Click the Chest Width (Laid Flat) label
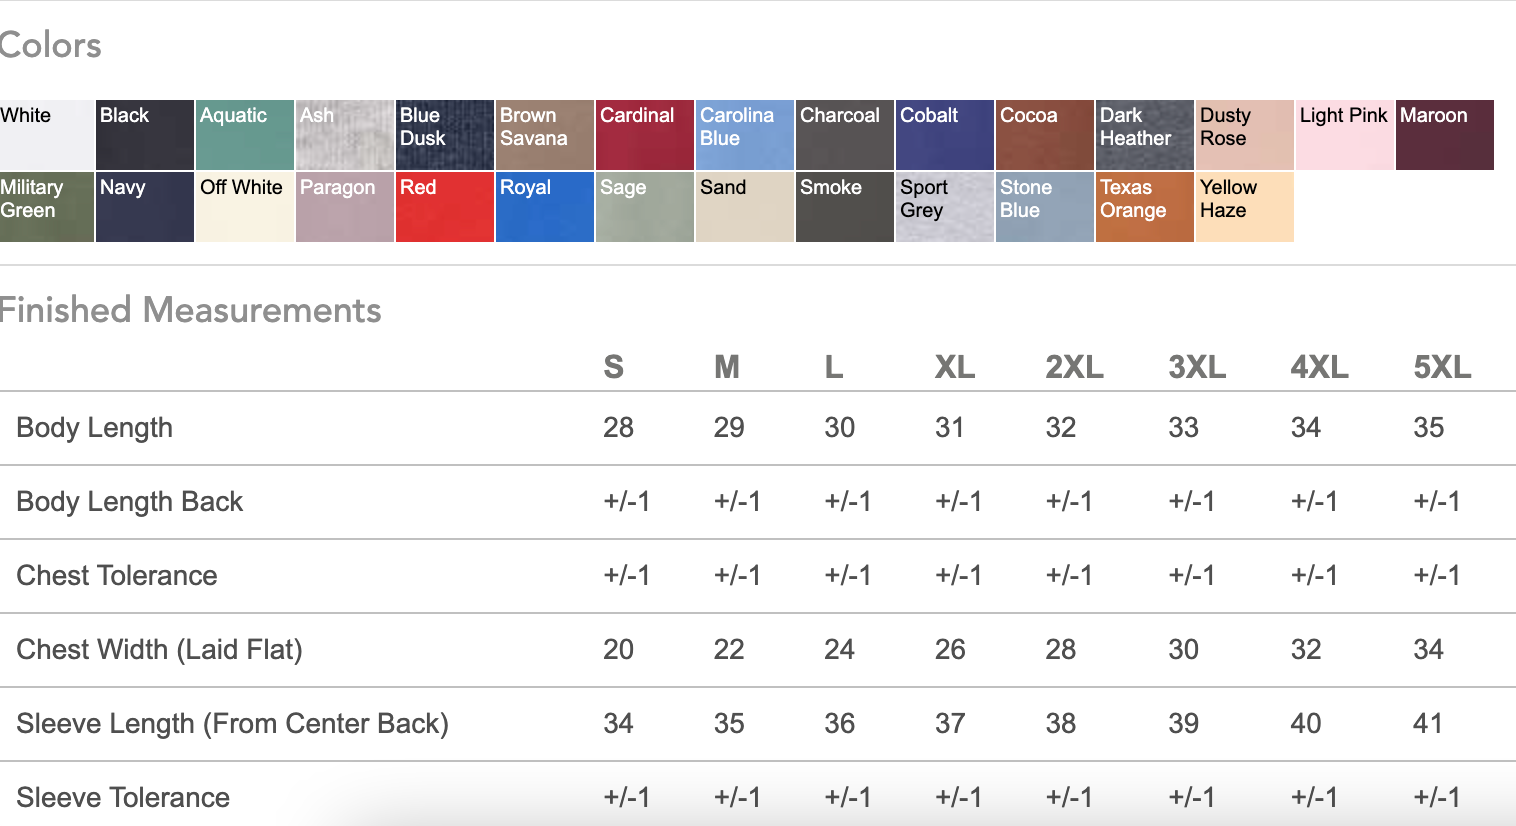 coord(160,650)
